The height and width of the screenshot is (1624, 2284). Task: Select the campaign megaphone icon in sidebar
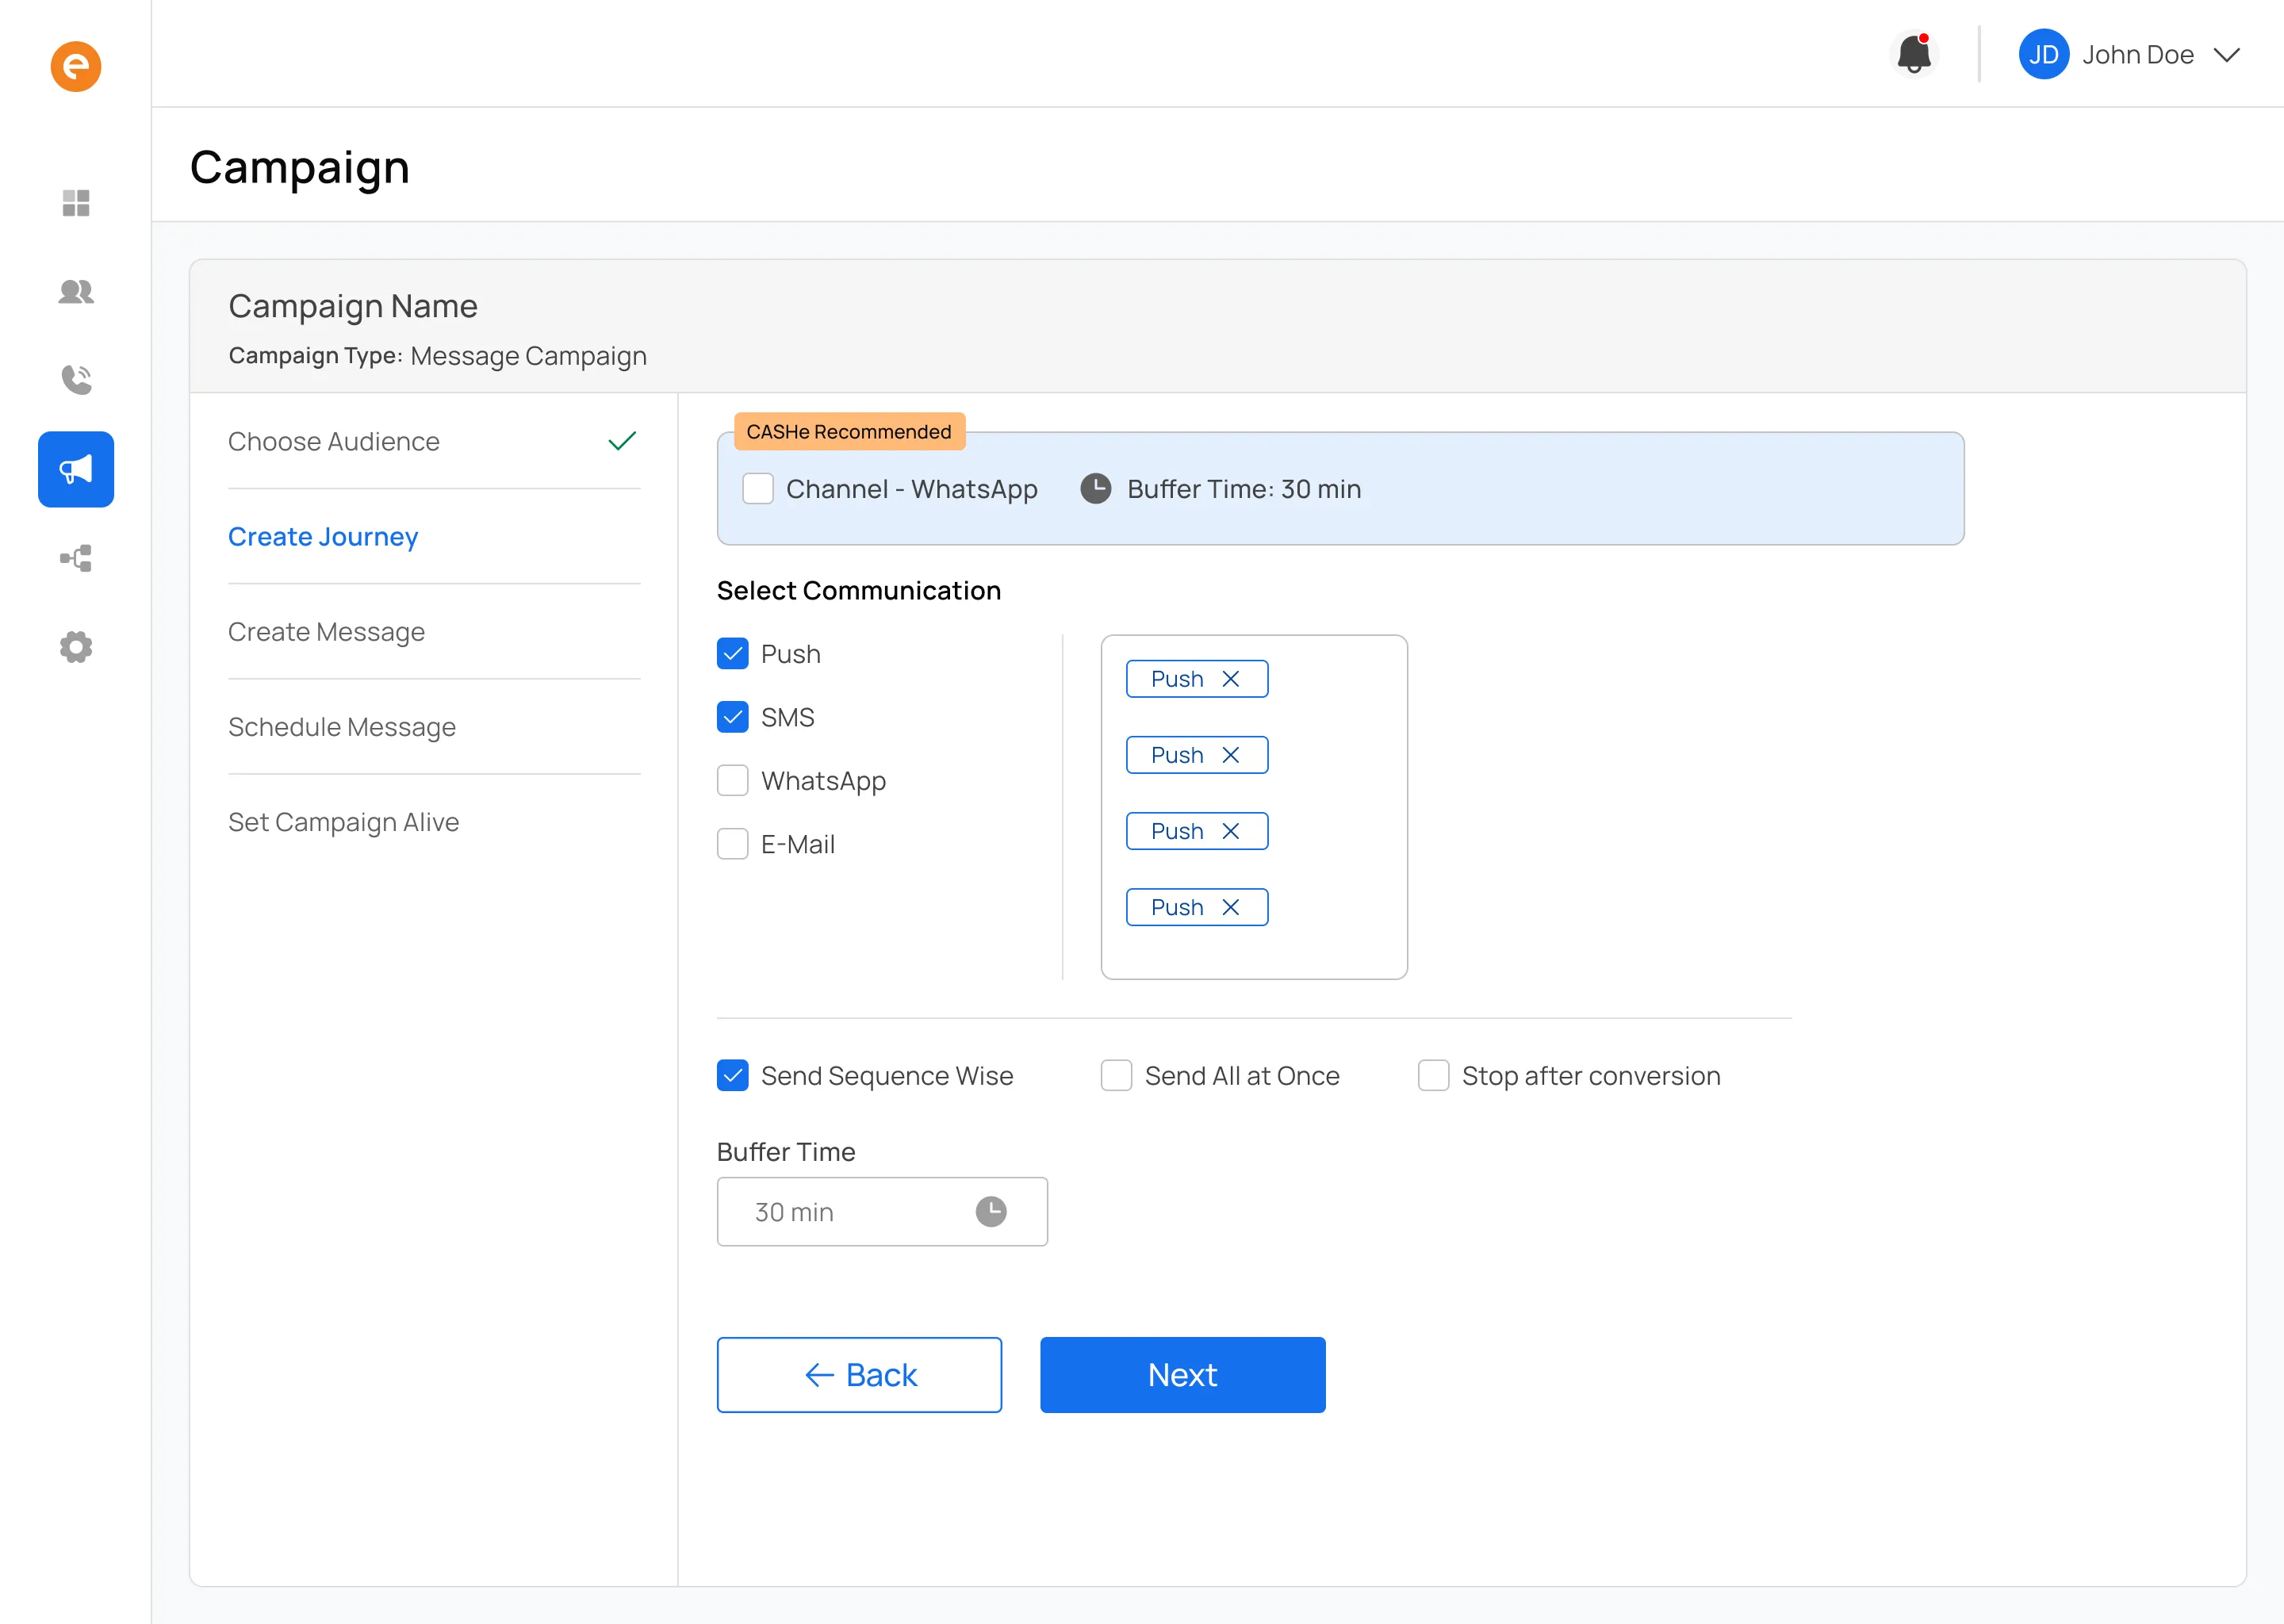(76, 469)
